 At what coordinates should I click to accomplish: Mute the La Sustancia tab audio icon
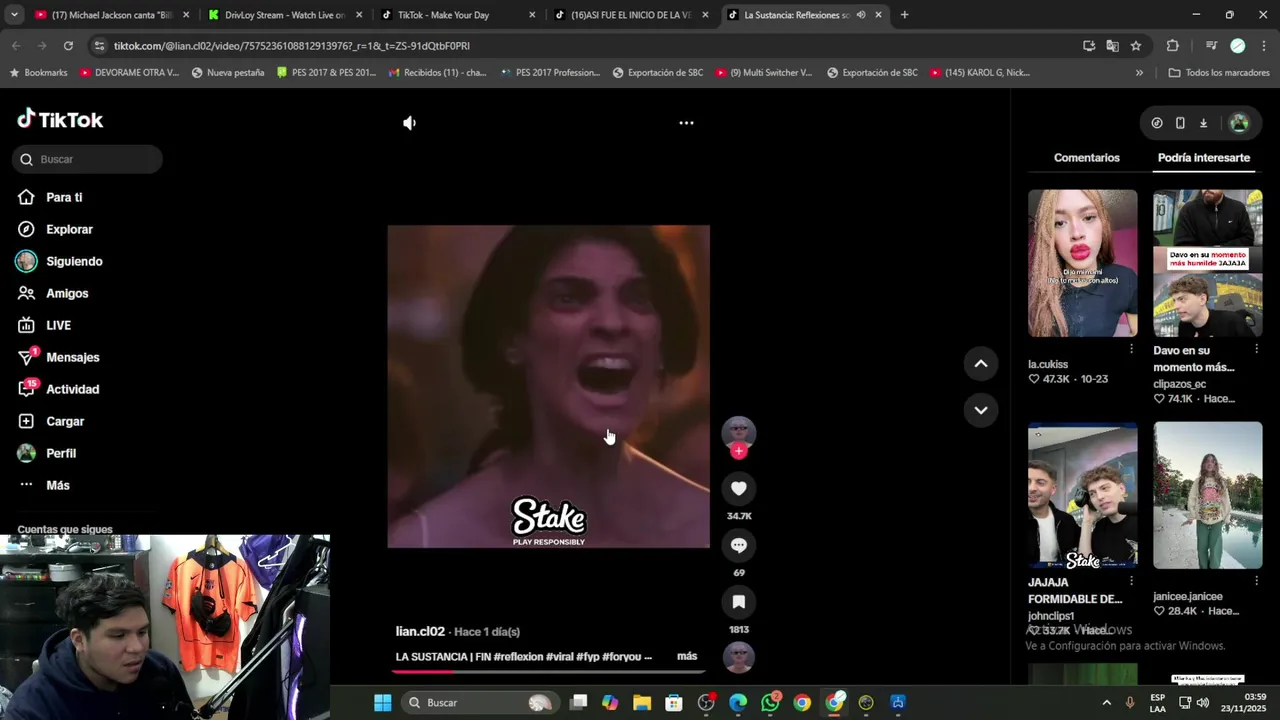861,15
